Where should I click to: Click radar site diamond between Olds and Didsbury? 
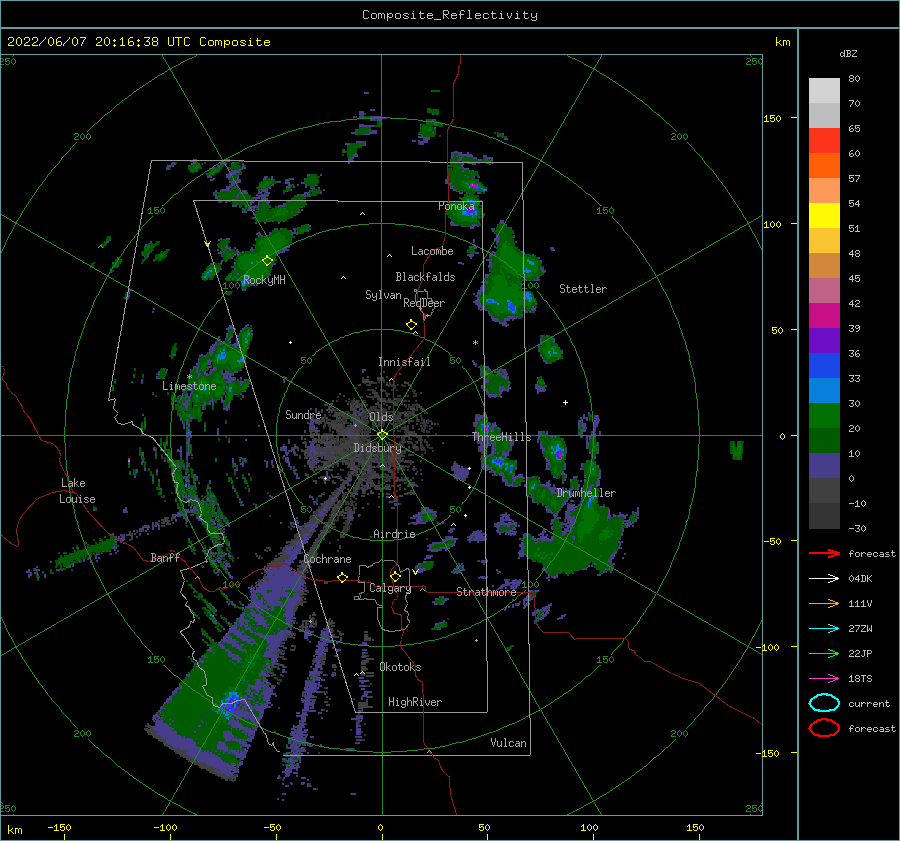click(382, 435)
